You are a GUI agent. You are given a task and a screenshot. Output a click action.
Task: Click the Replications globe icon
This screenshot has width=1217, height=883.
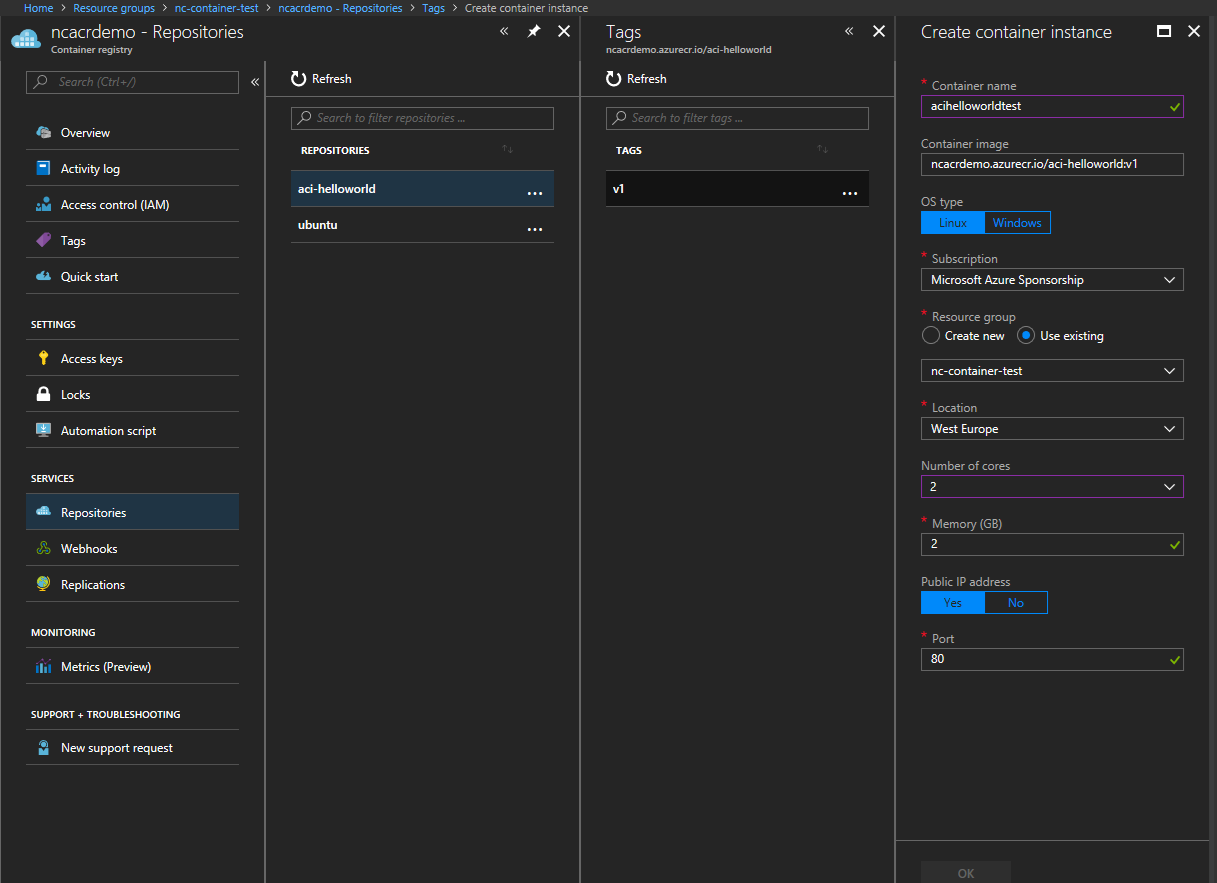[43, 585]
